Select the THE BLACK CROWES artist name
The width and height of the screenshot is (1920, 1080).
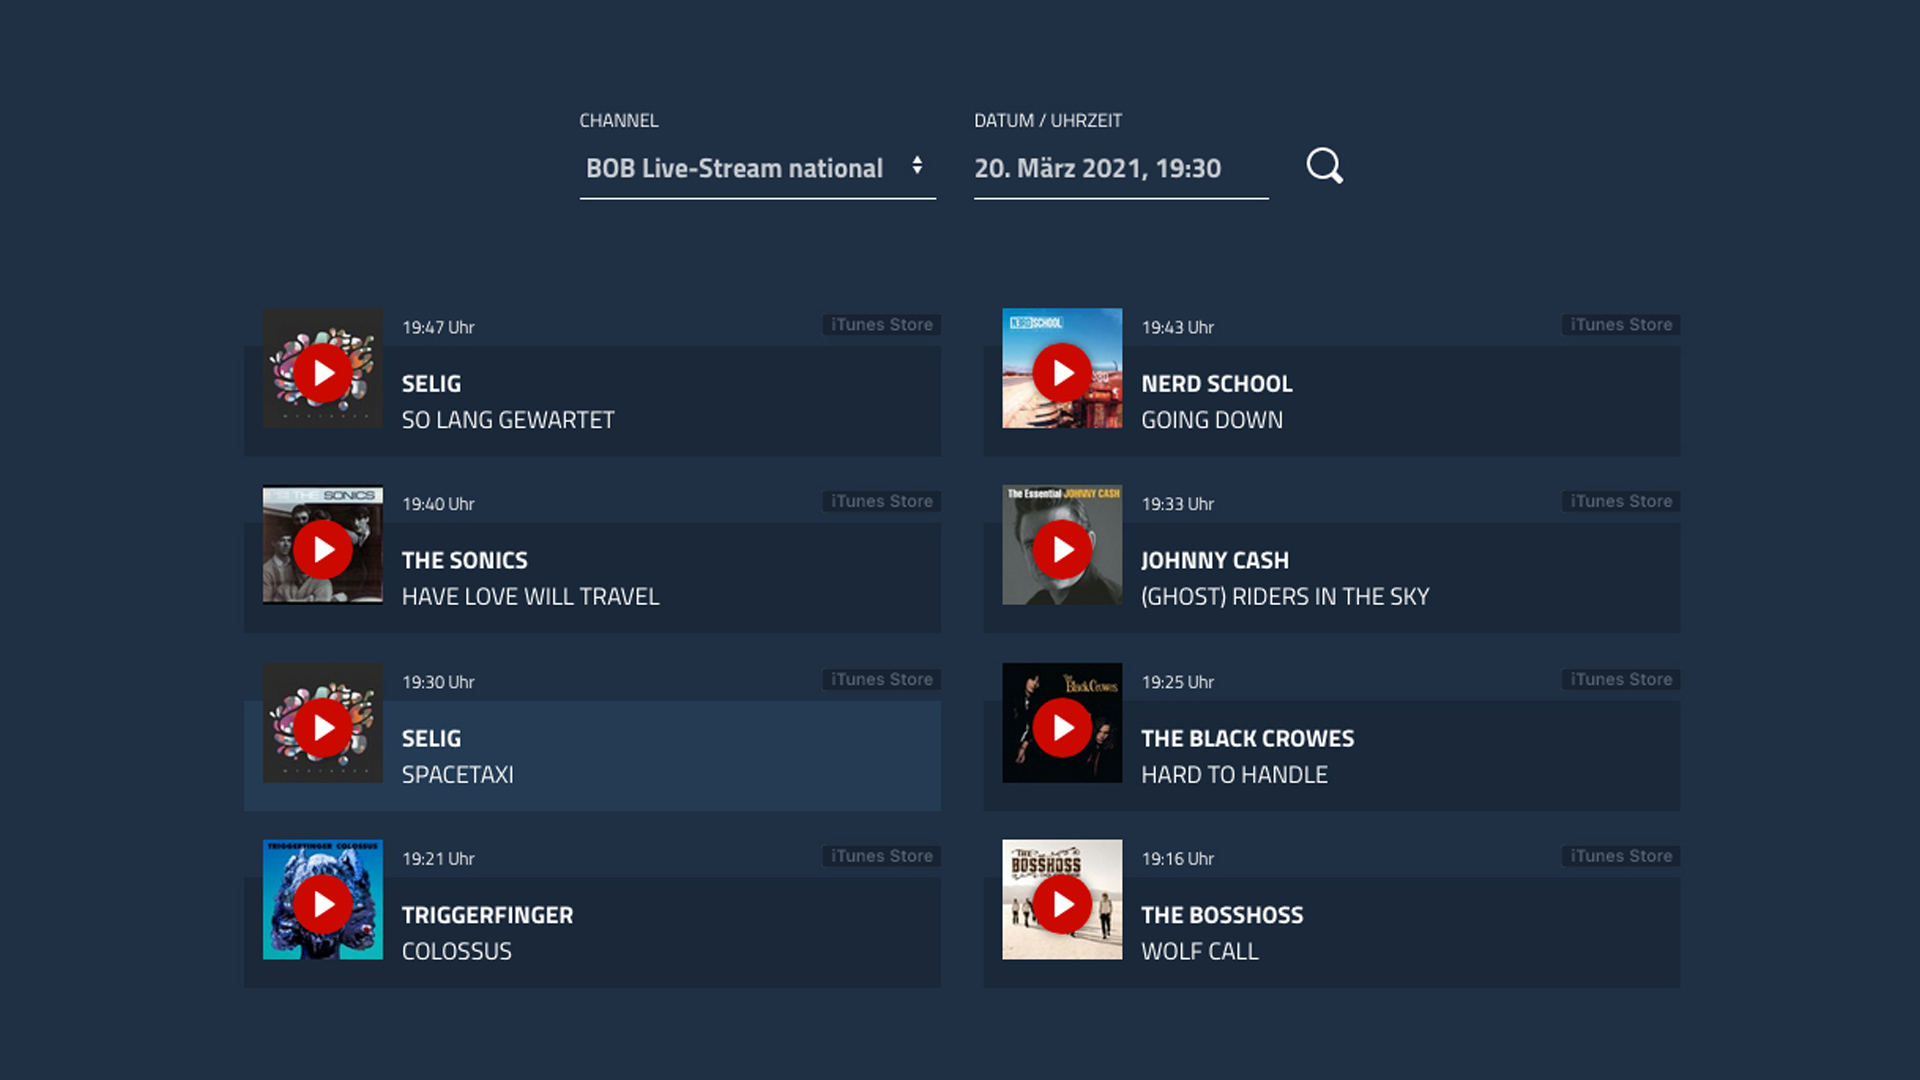1248,738
